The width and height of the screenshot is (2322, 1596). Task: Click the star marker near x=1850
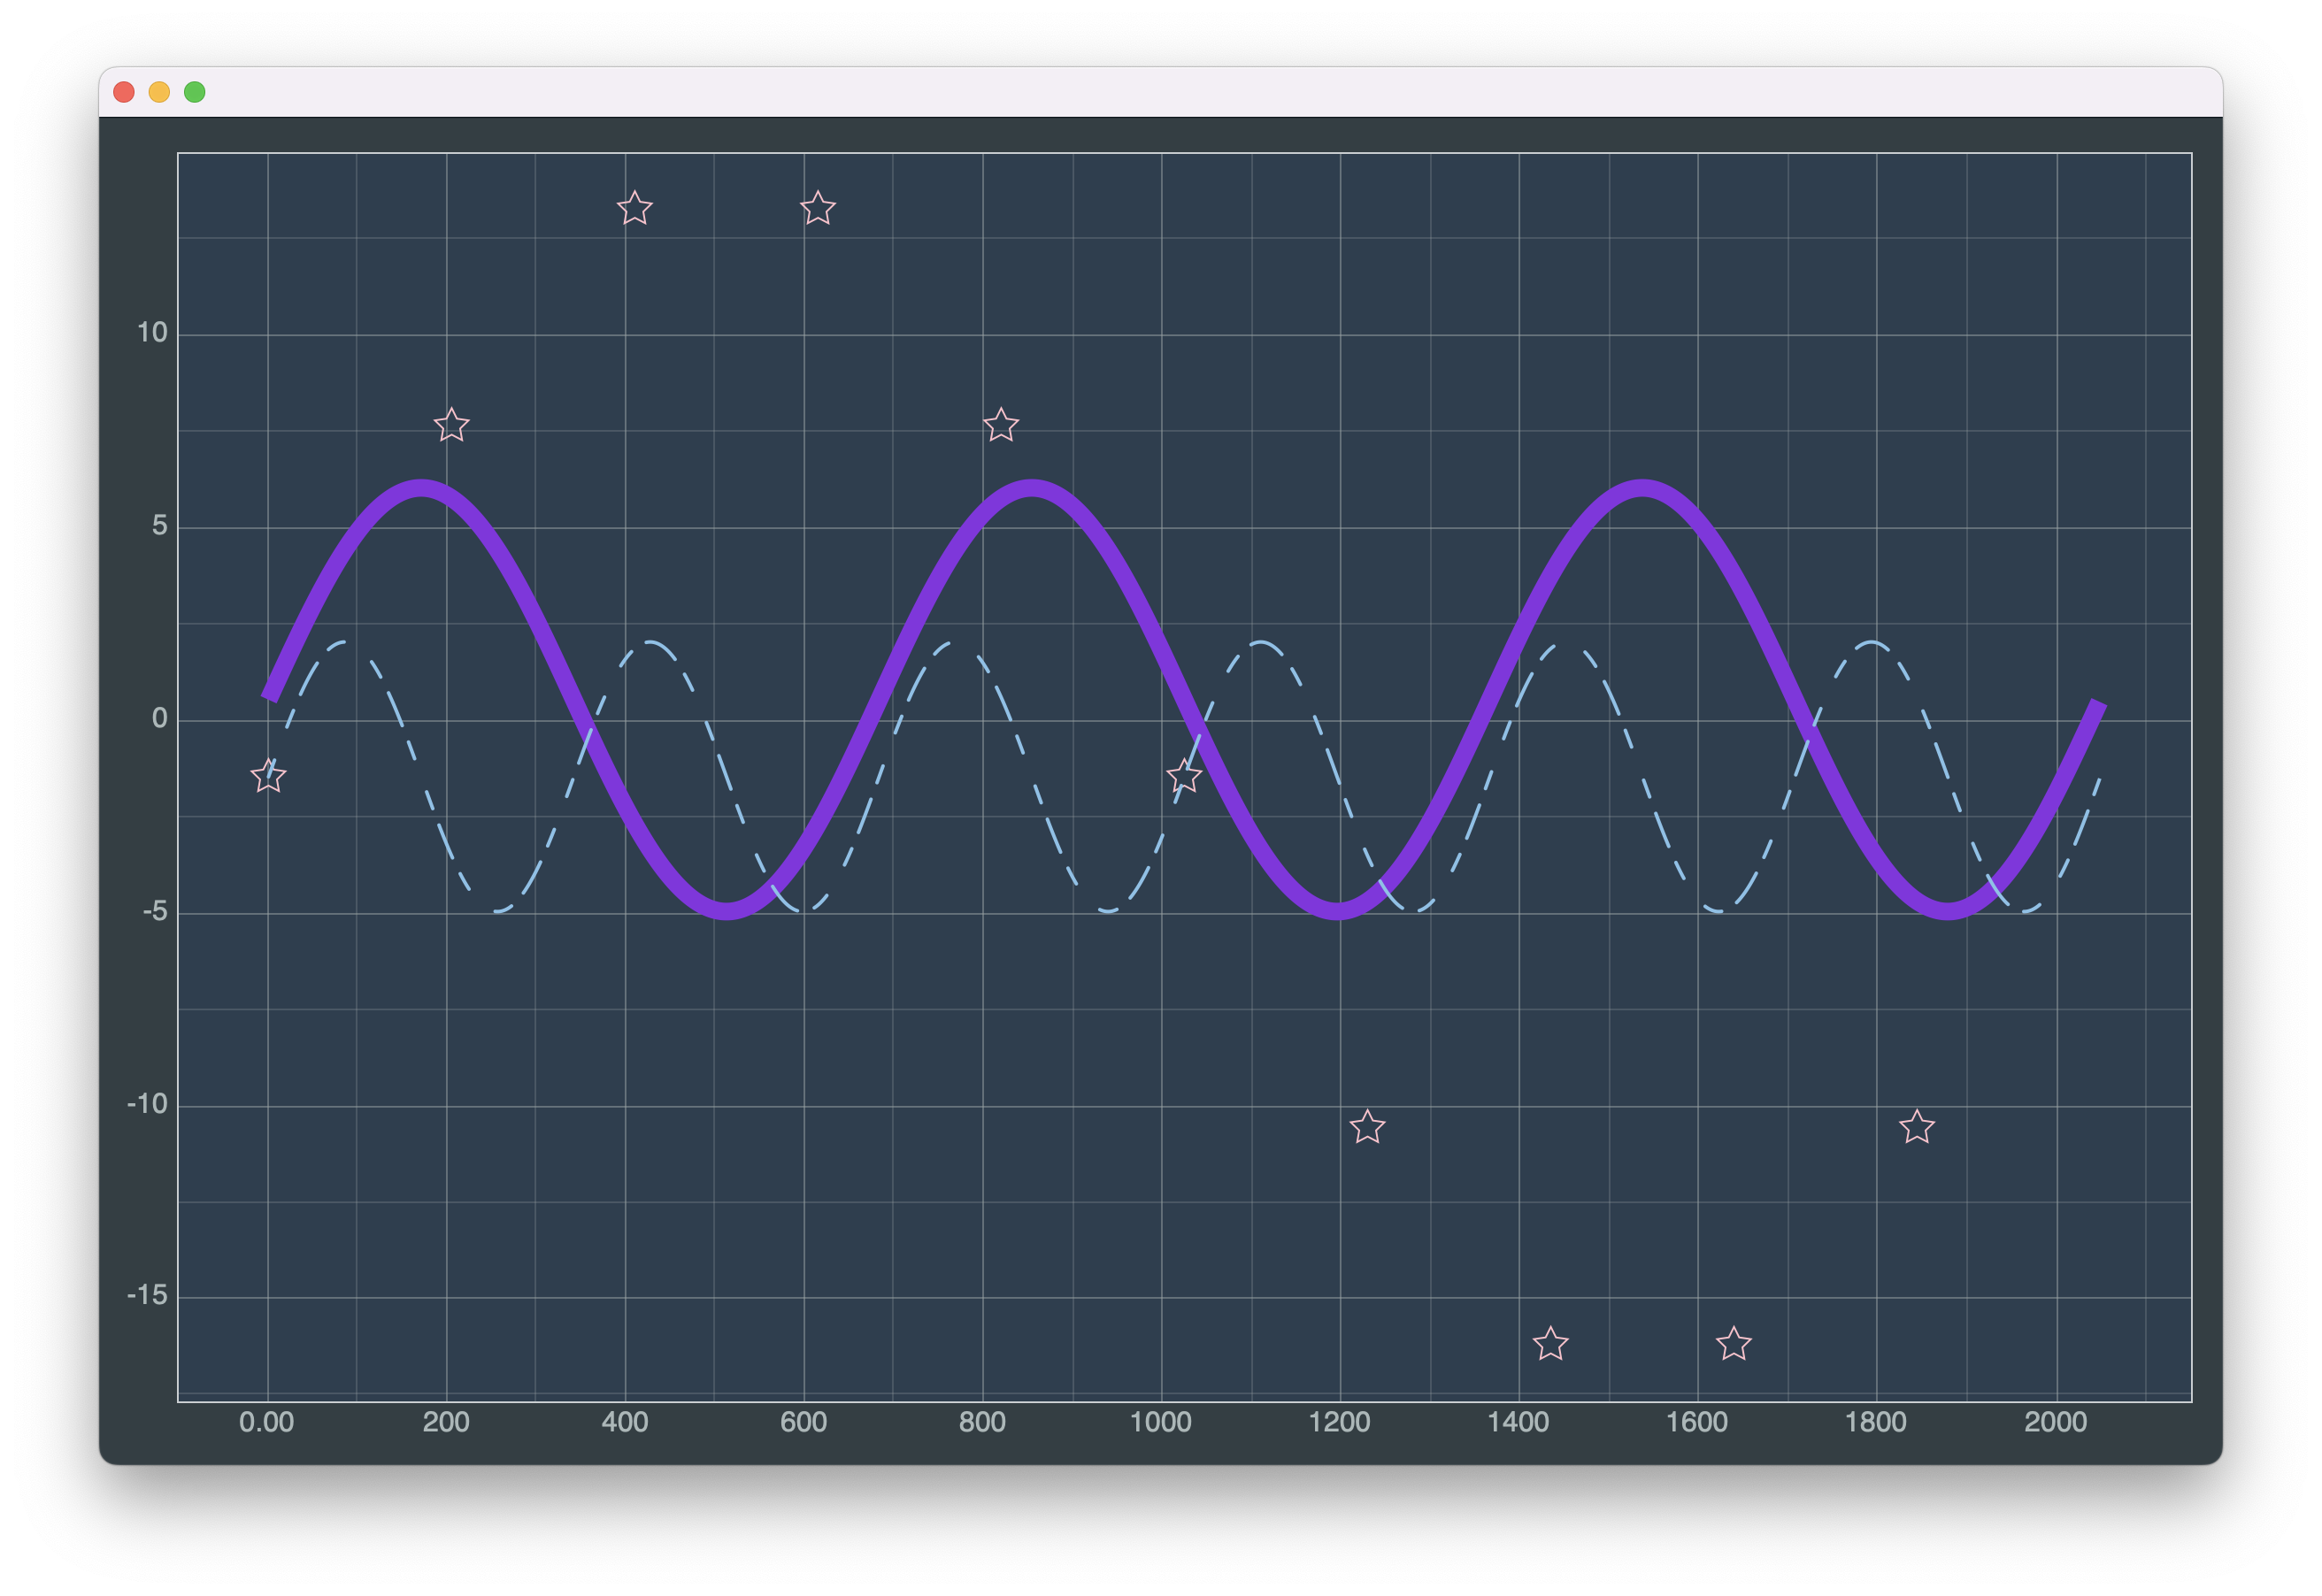1916,1128
